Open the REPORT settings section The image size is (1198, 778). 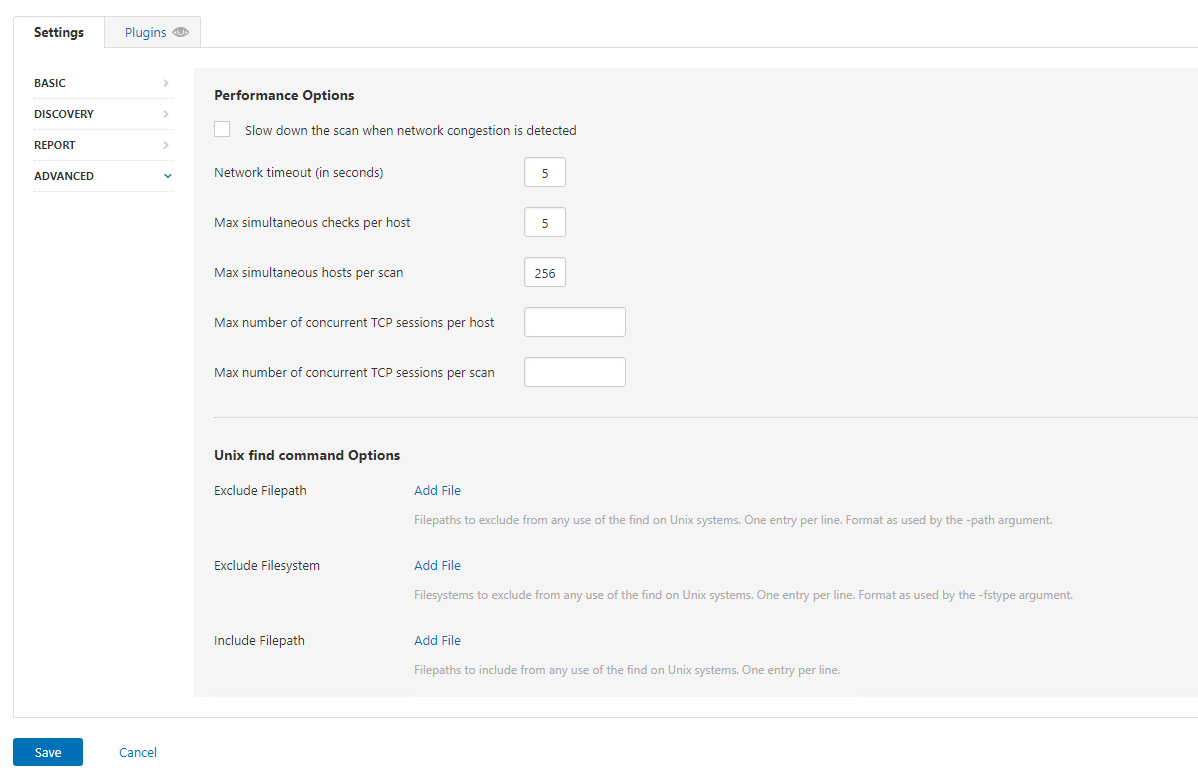[x=103, y=145]
